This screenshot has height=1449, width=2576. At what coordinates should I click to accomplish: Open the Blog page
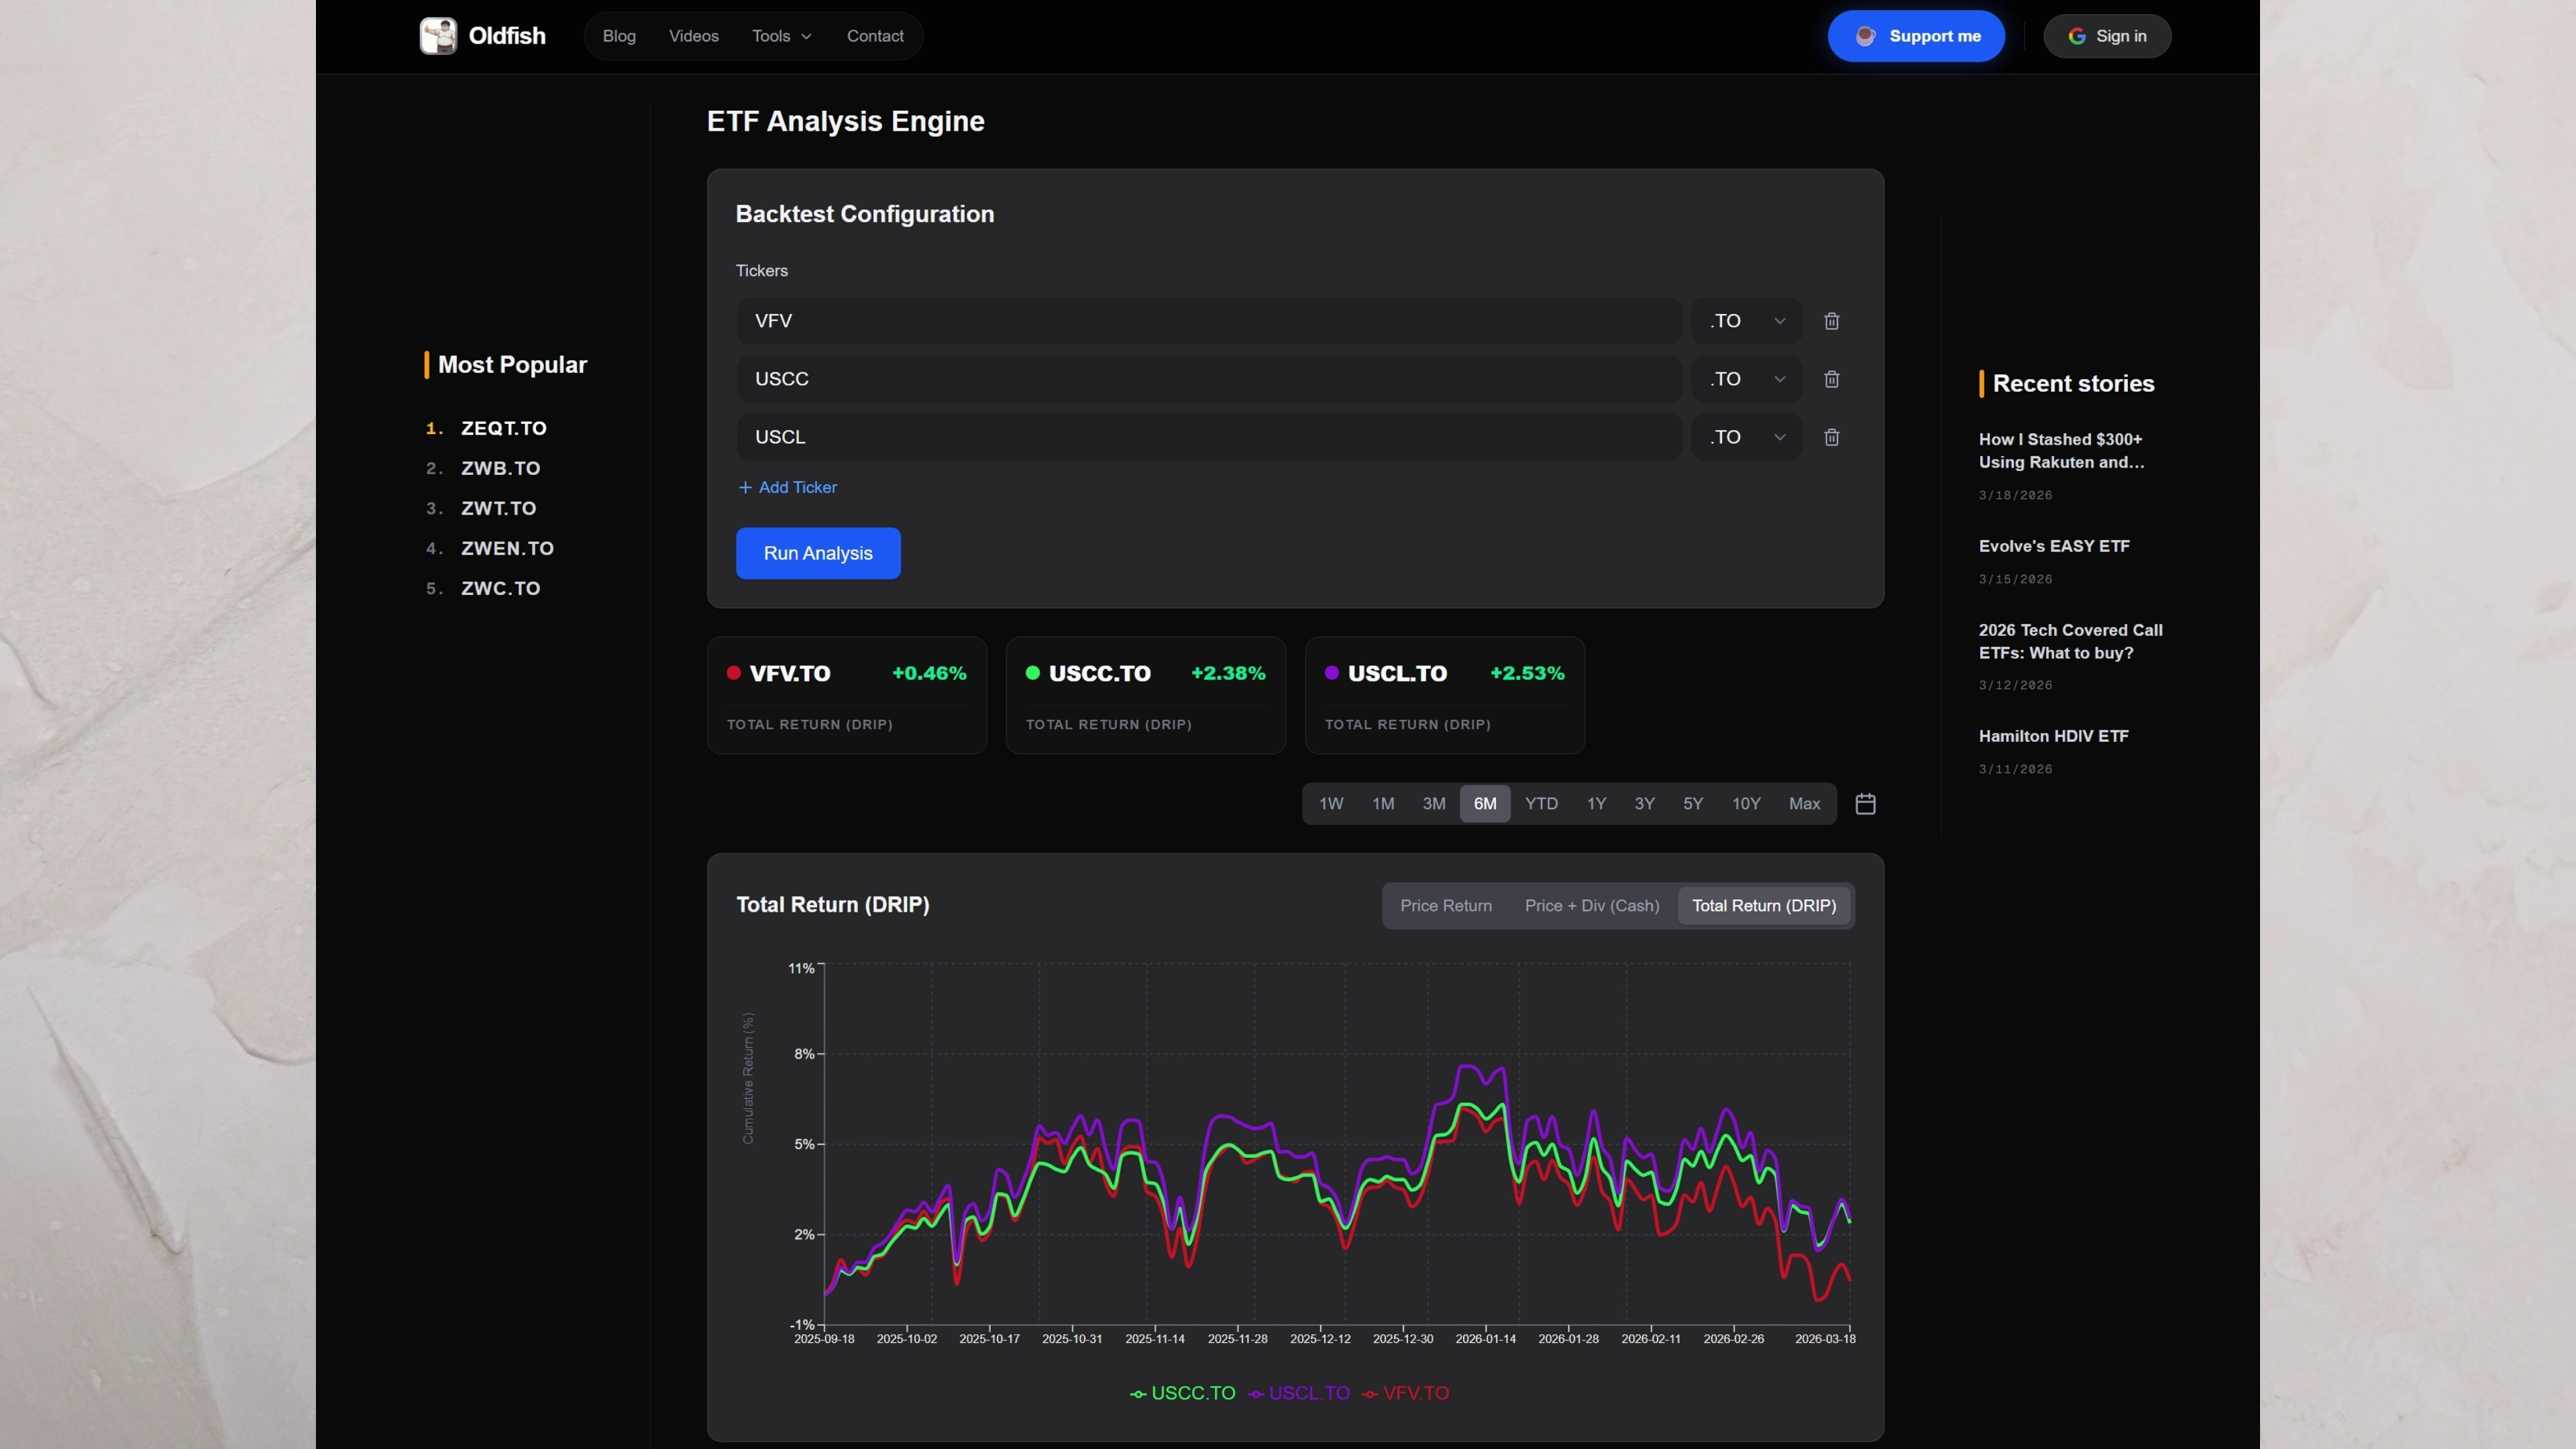619,36
